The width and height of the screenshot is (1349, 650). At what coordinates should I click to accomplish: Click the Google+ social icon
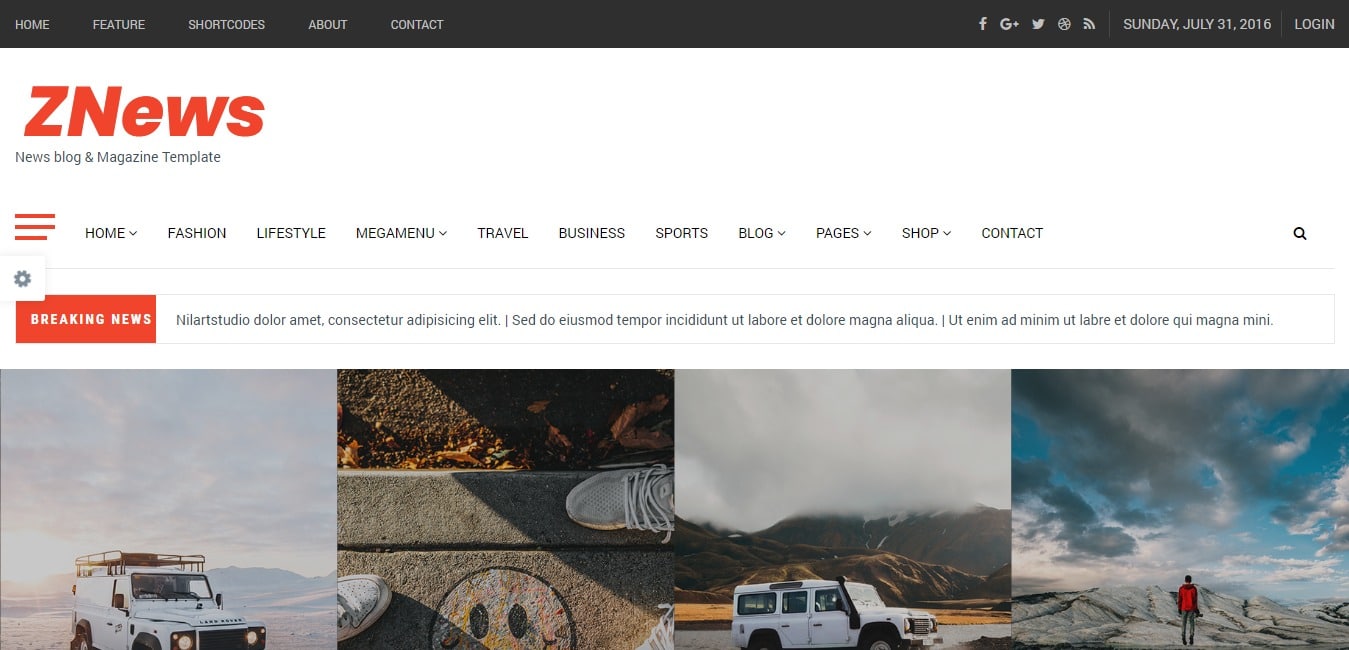[x=1009, y=23]
